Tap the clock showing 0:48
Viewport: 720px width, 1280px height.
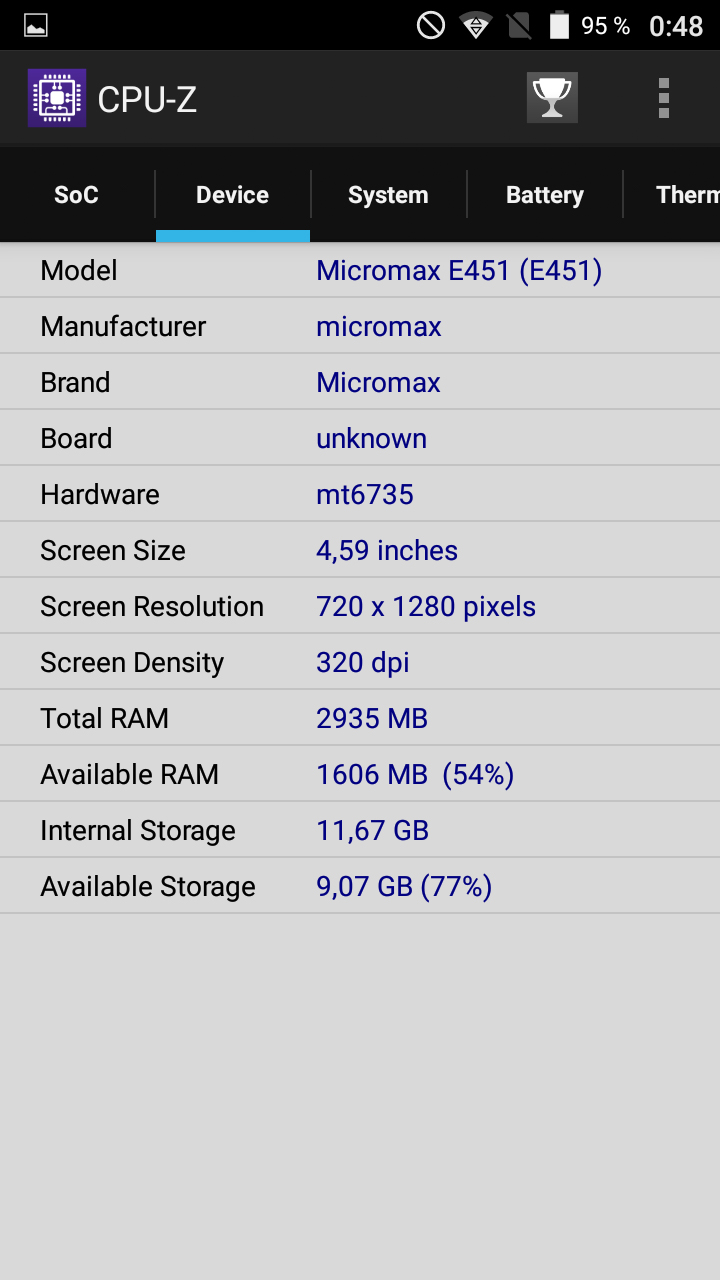click(x=676, y=26)
